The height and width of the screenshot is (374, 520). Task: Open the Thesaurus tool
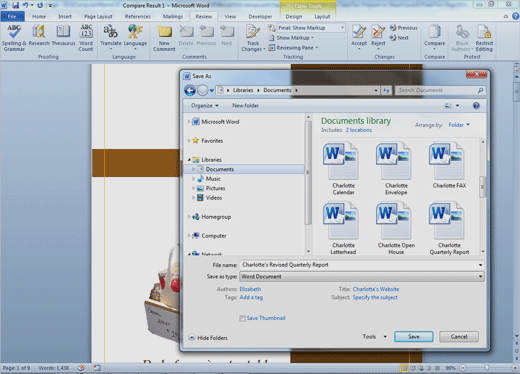(x=63, y=35)
